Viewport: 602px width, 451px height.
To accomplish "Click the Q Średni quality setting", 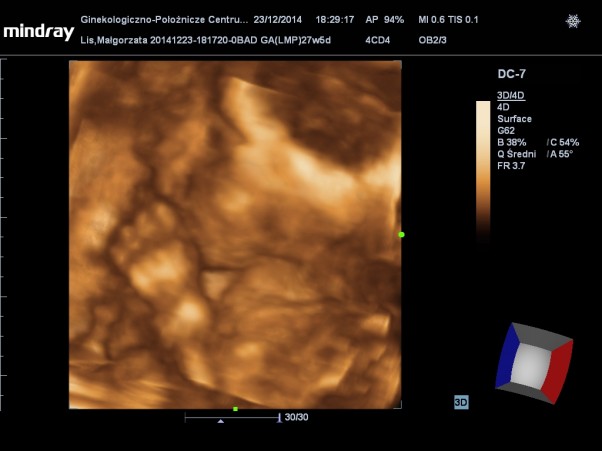I will (518, 153).
